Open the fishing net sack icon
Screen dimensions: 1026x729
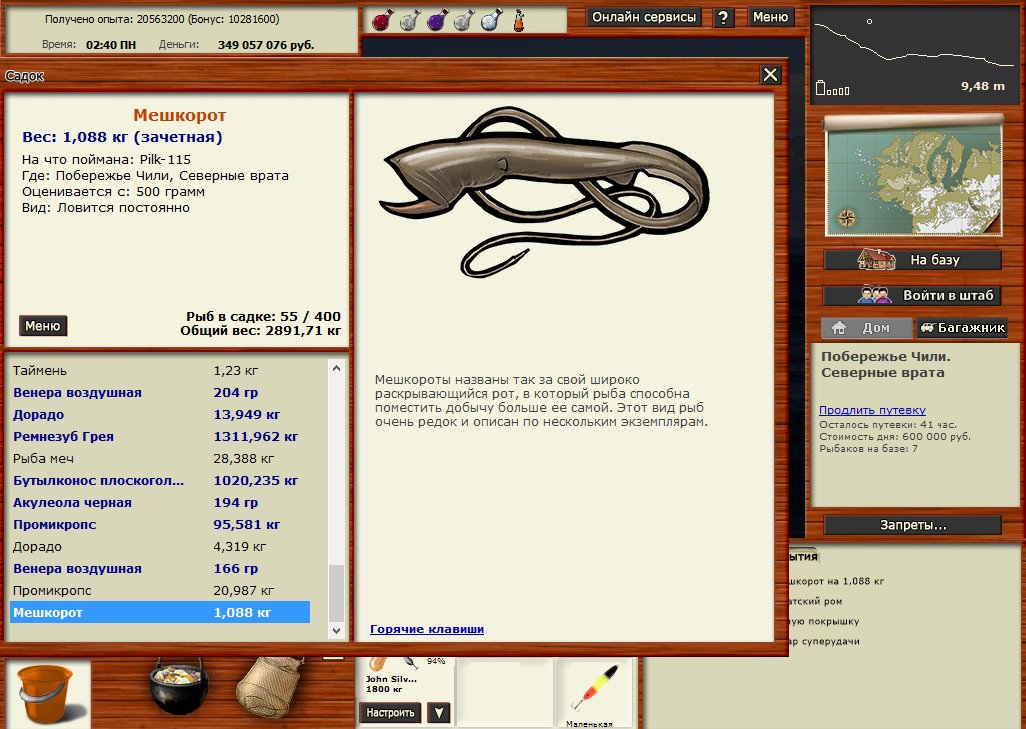coord(270,687)
